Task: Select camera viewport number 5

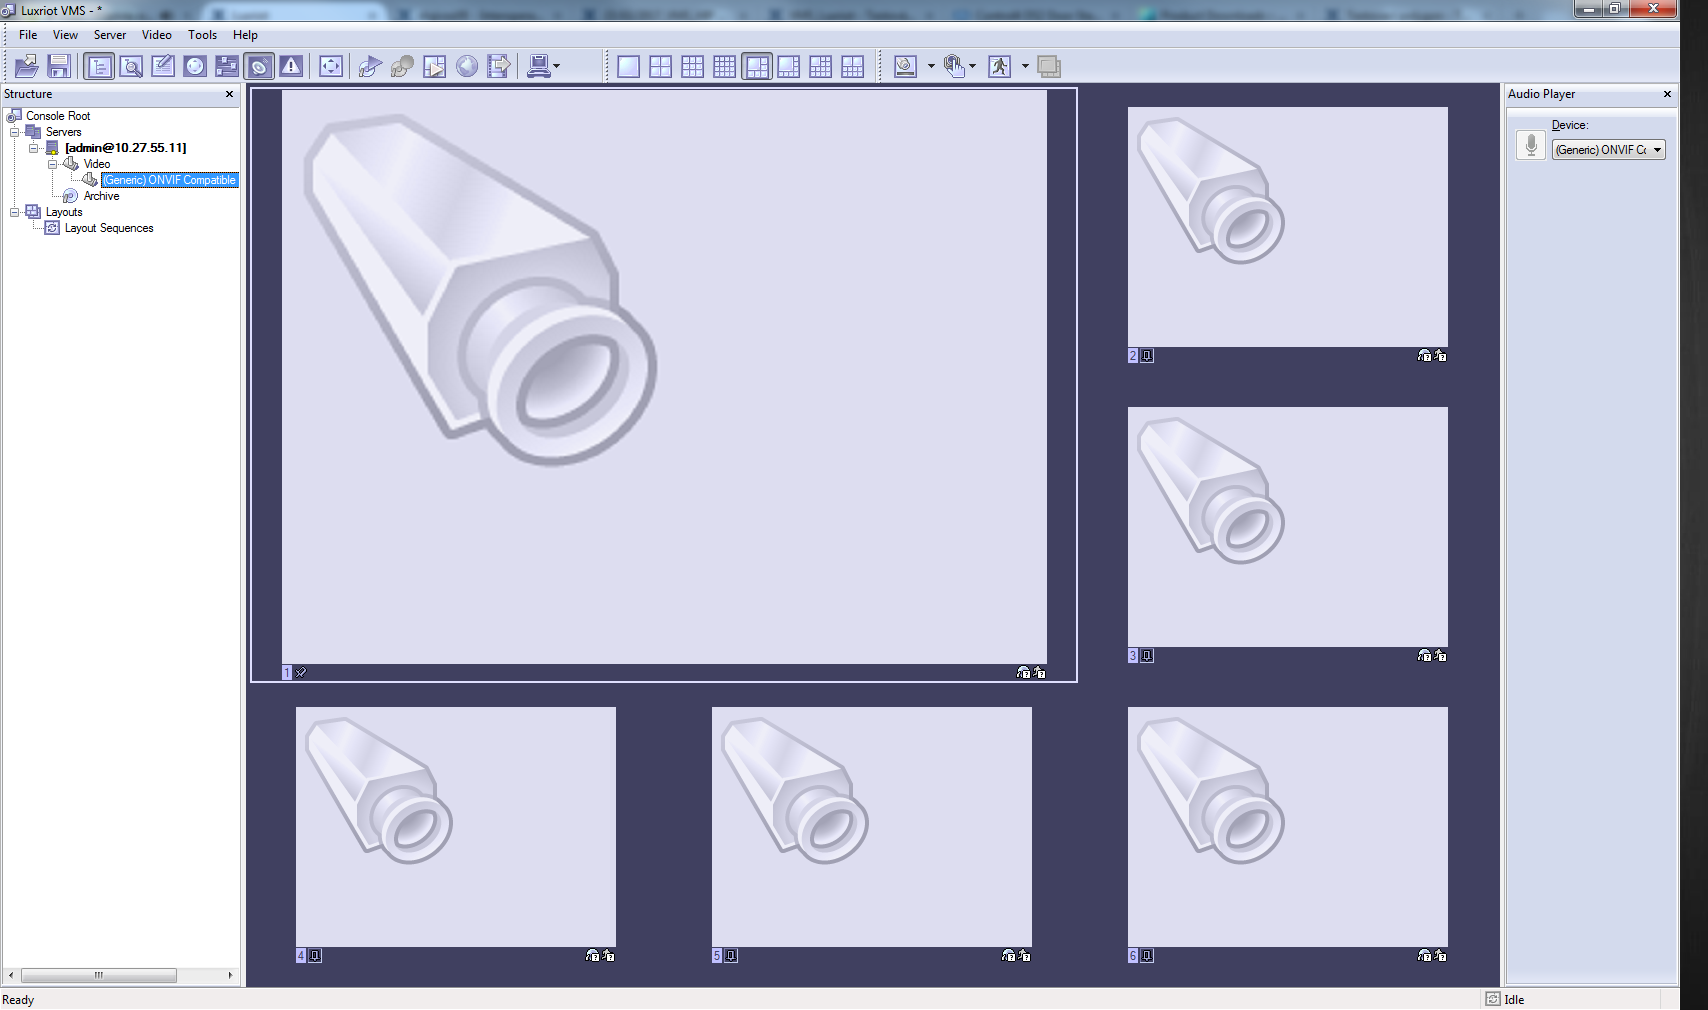Action: tap(871, 827)
